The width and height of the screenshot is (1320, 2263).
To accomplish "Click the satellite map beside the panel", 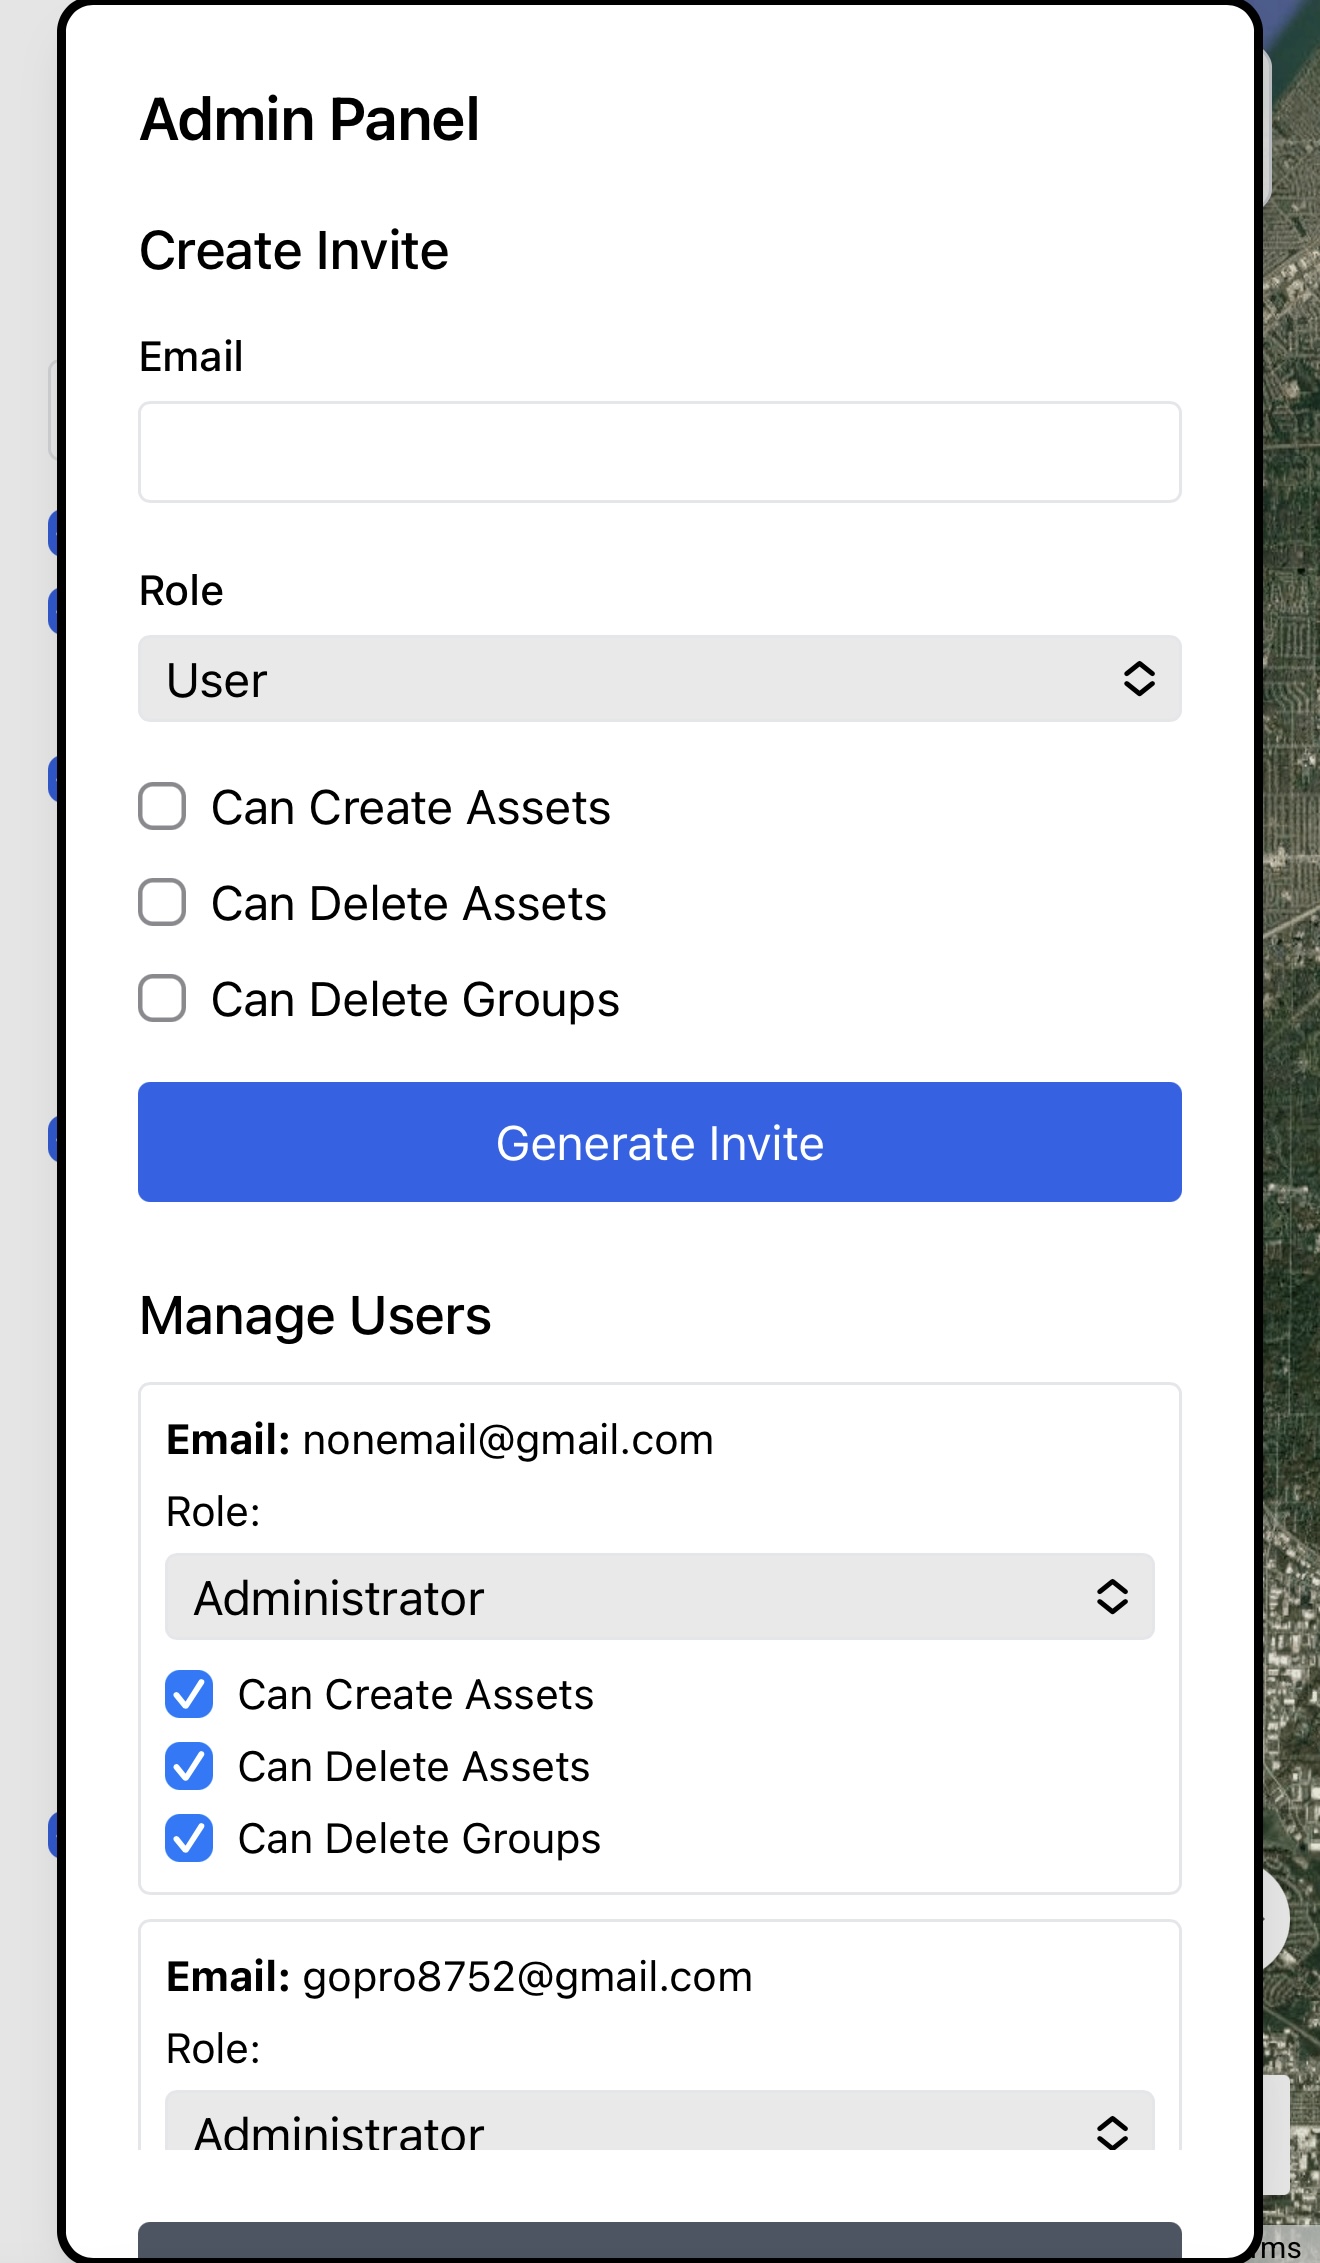I will [x=1292, y=1000].
